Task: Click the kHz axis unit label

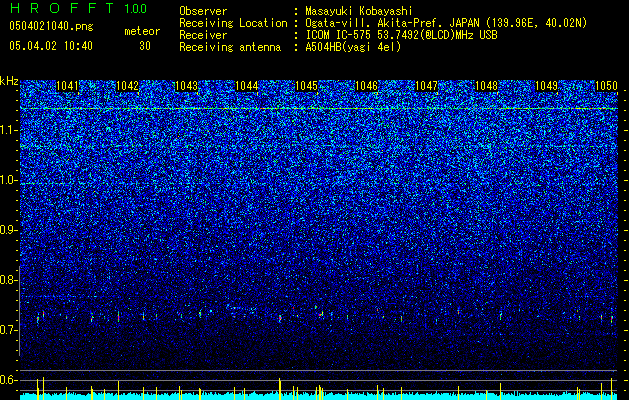Action: (x=9, y=81)
